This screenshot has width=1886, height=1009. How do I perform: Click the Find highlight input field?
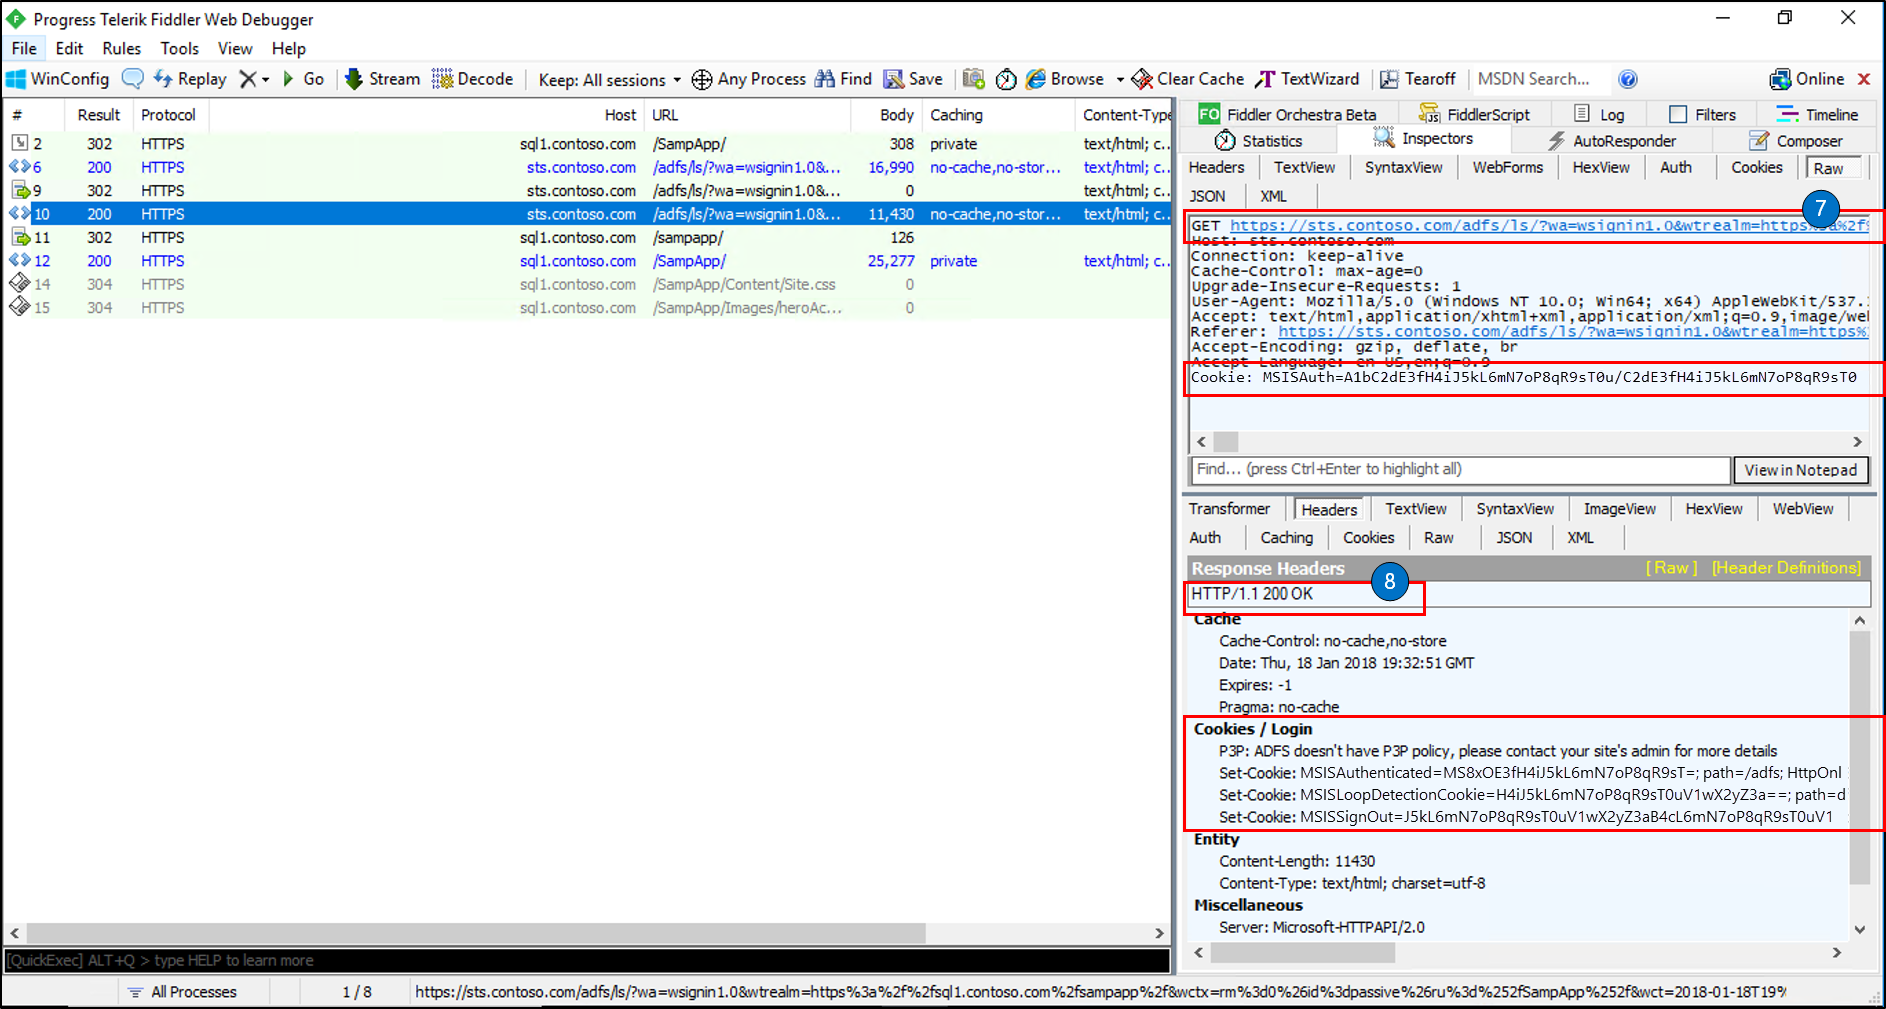point(1460,470)
